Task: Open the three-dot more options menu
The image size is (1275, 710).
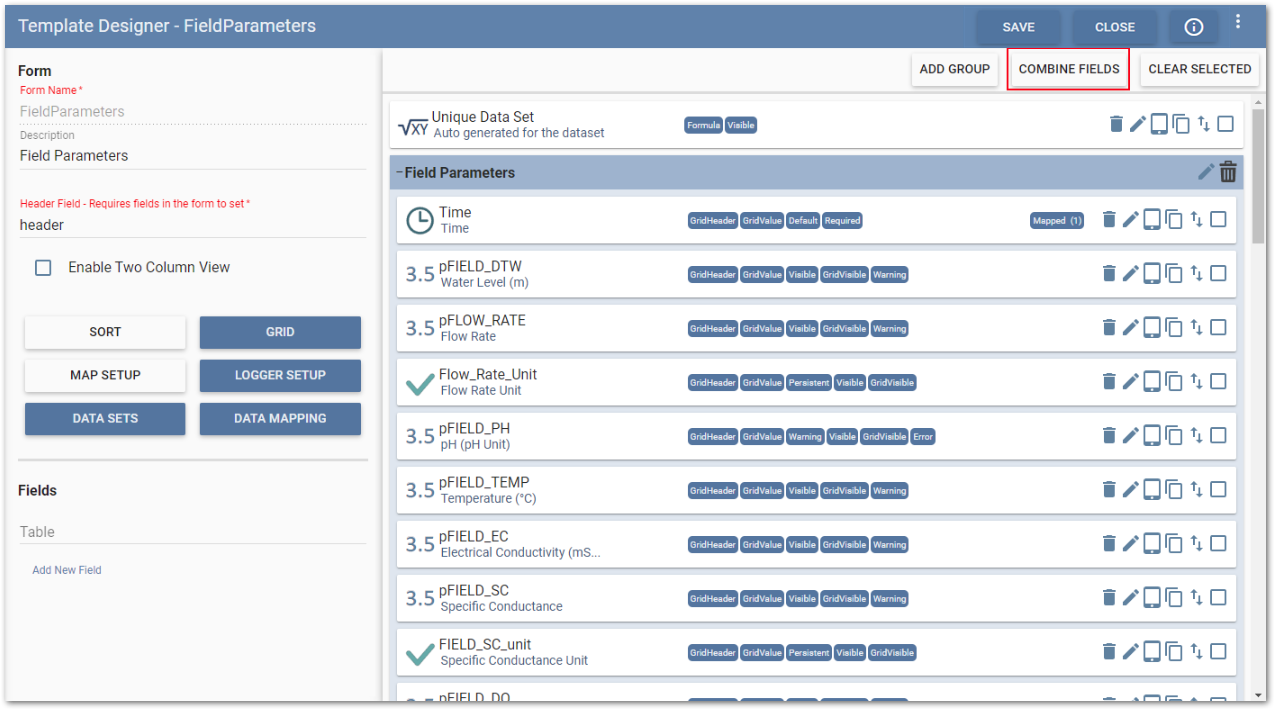Action: 1238,22
